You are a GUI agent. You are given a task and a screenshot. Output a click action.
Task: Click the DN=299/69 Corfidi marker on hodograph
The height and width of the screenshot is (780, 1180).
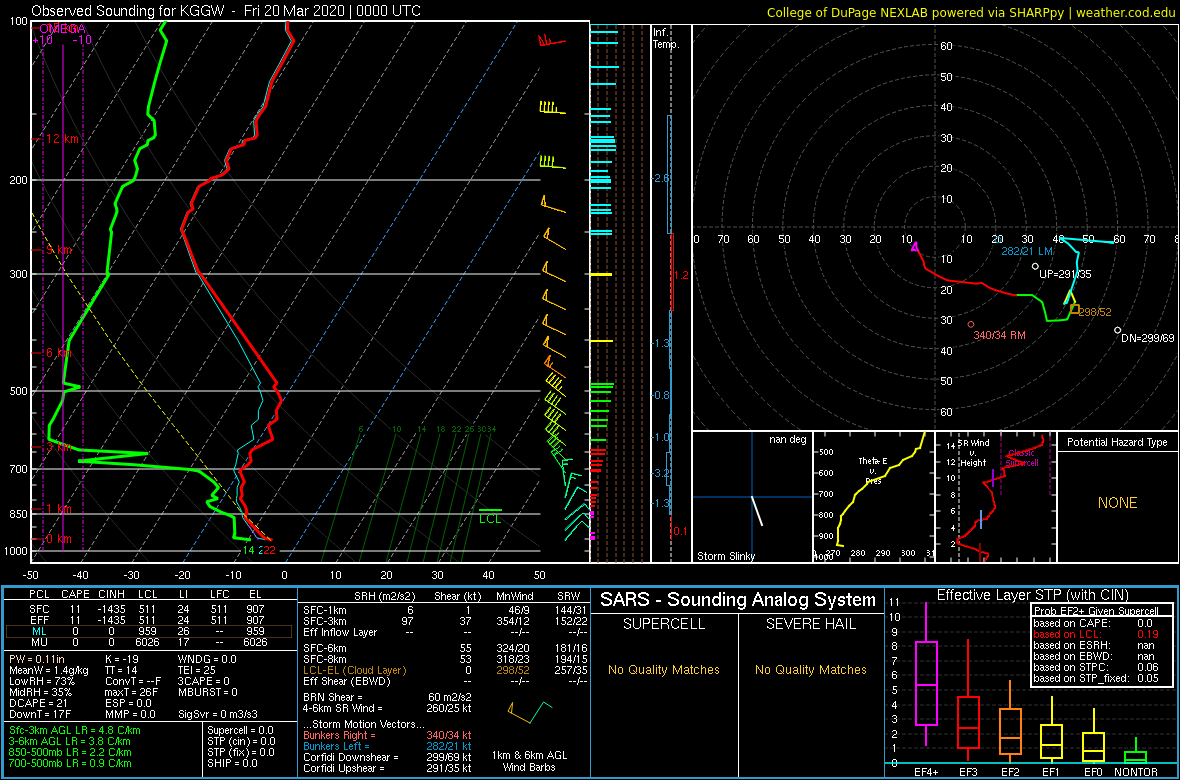pyautogui.click(x=1118, y=330)
